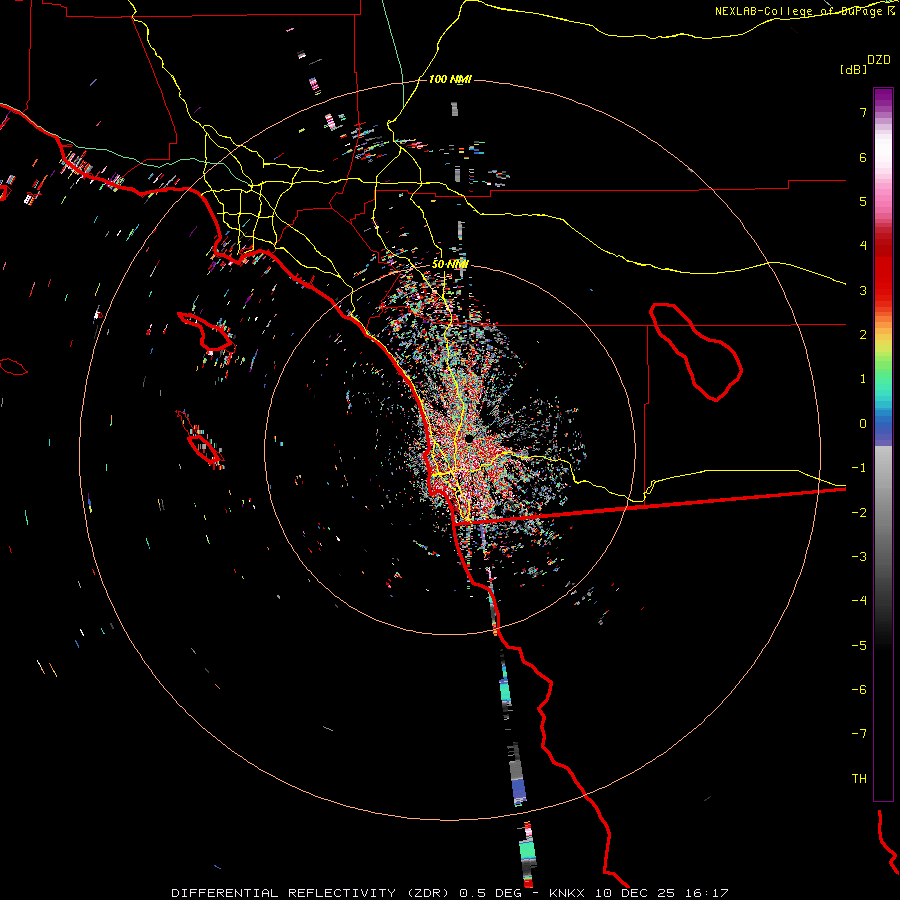This screenshot has width=900, height=900.
Task: Click the purple top segment of the color bar
Action: [883, 98]
